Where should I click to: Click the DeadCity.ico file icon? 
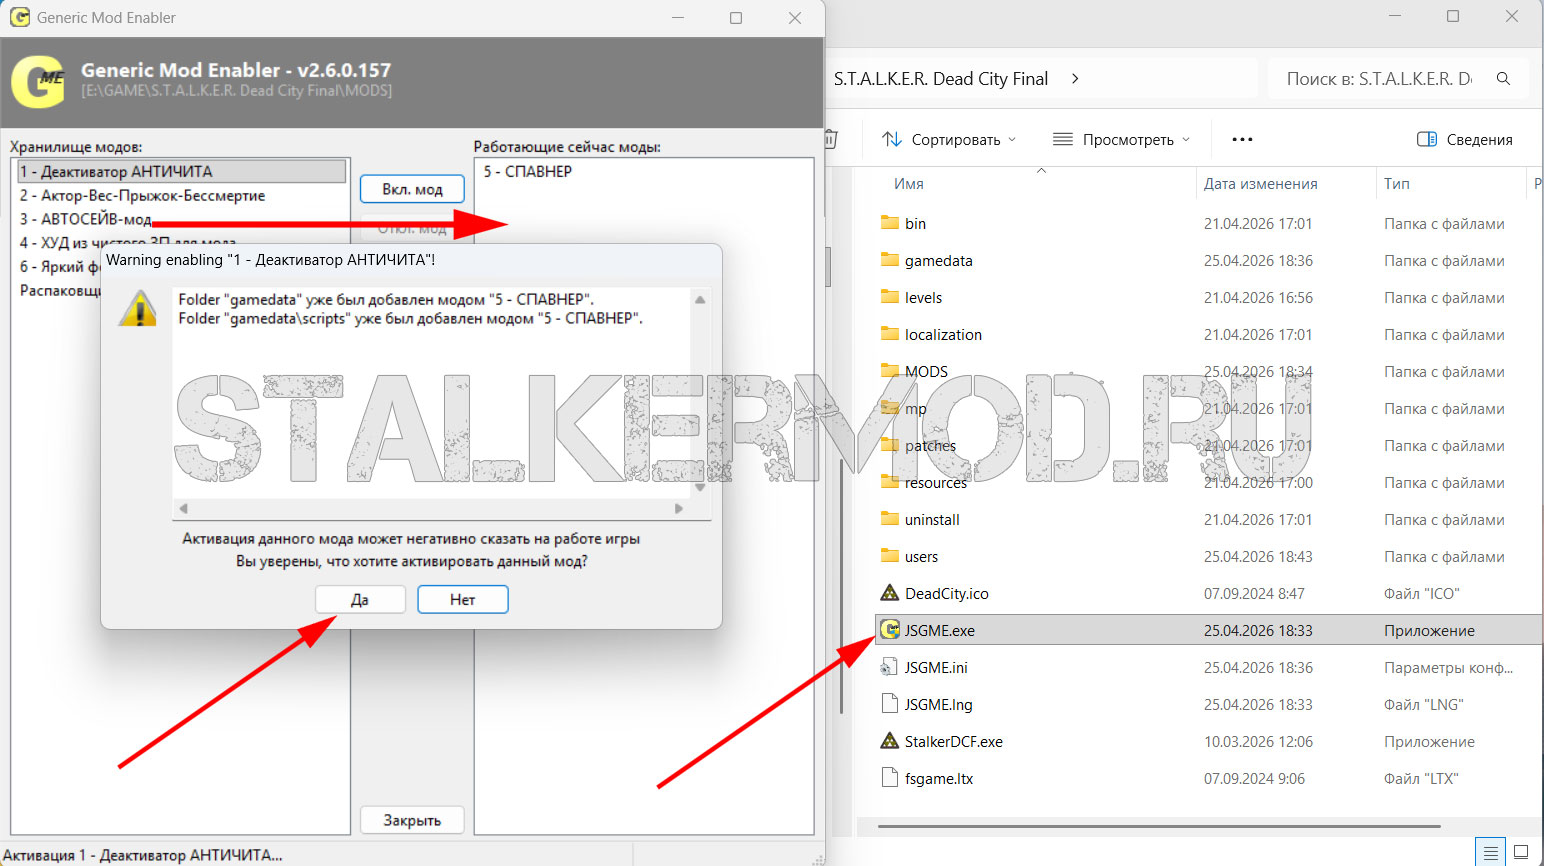889,593
